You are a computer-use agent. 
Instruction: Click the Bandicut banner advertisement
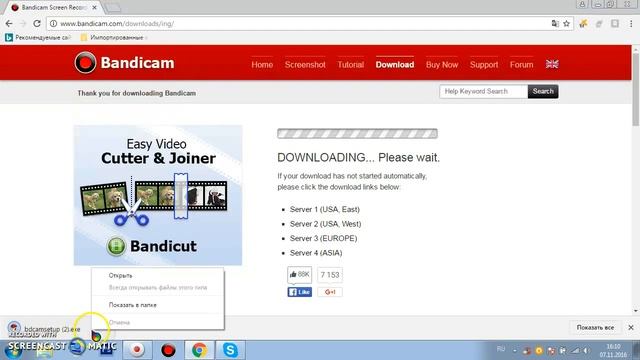pyautogui.click(x=158, y=195)
